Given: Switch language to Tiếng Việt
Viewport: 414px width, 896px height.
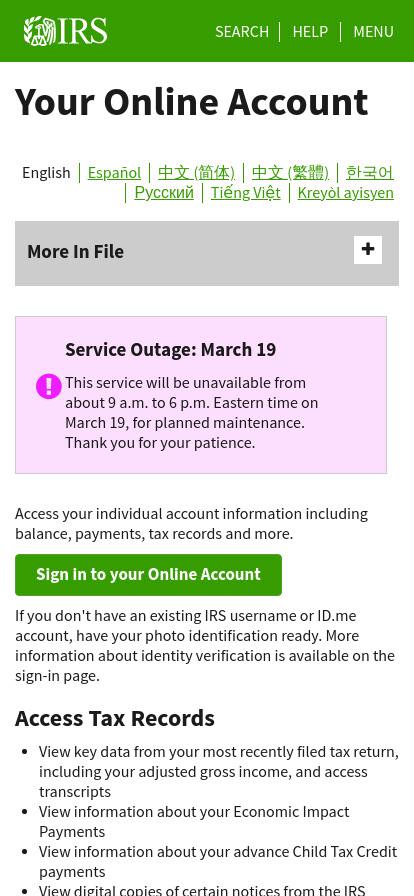Looking at the screenshot, I should (245, 193).
